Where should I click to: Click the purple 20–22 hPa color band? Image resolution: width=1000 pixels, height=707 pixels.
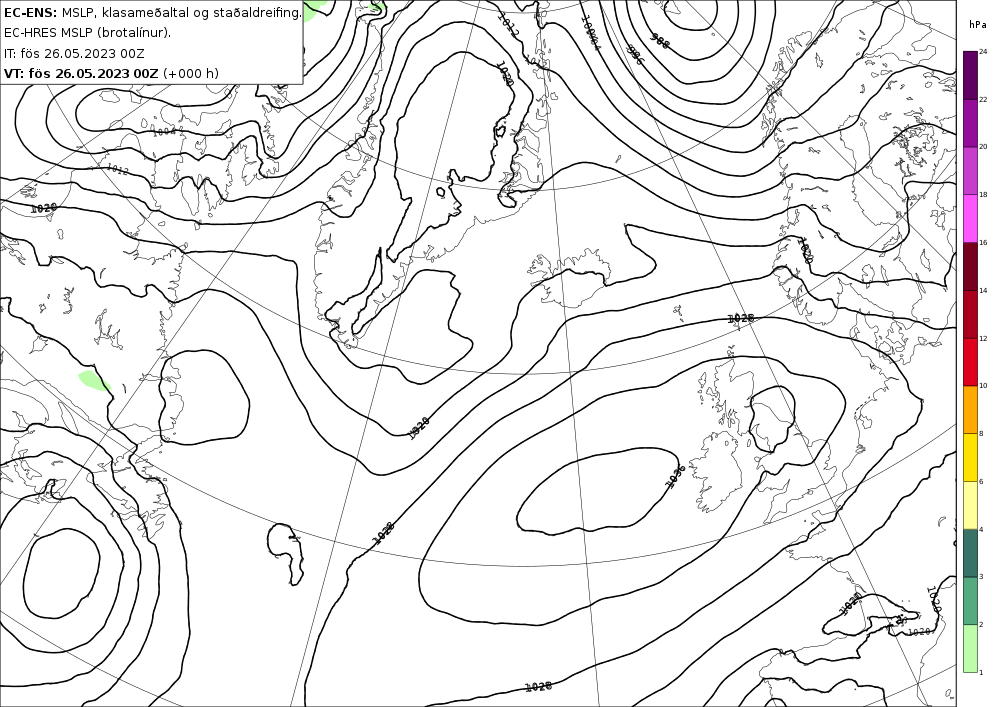[x=970, y=123]
